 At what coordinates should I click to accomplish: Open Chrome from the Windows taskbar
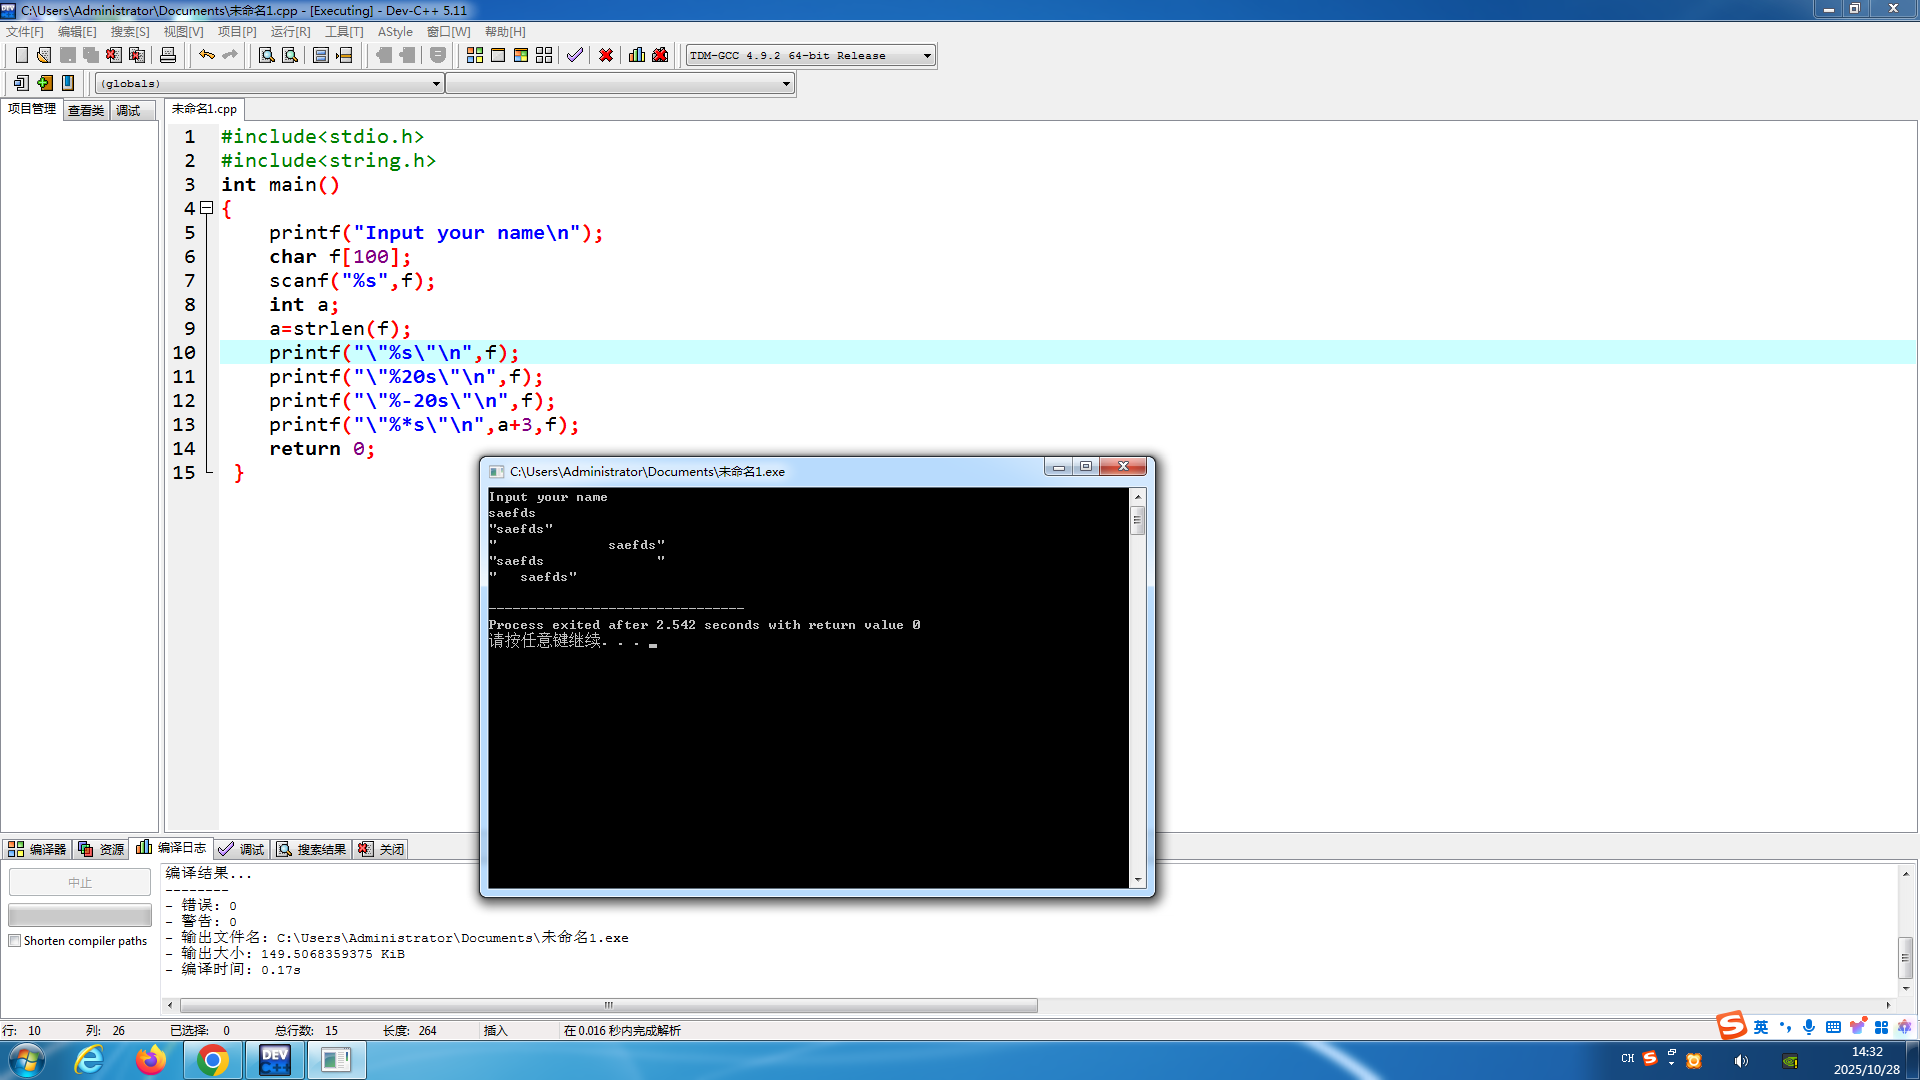pos(212,1060)
